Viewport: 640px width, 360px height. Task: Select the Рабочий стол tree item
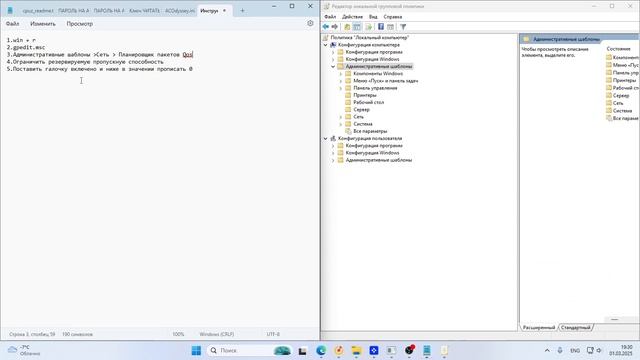coord(369,102)
